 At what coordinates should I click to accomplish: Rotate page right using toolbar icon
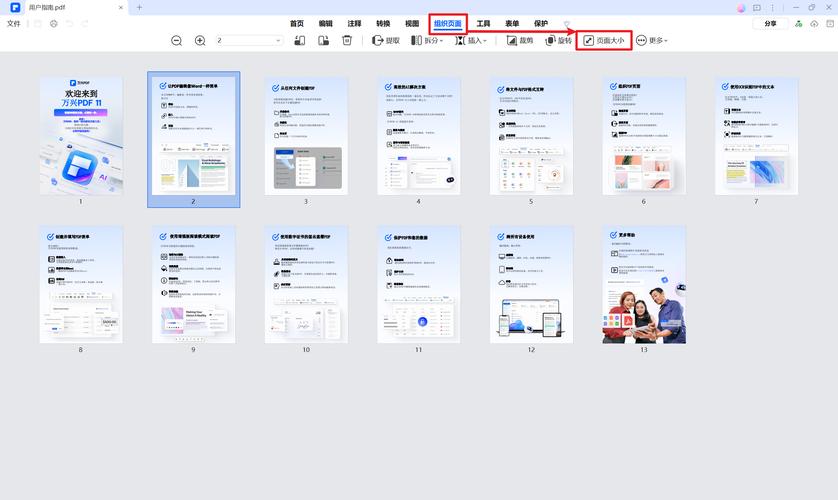[x=323, y=41]
